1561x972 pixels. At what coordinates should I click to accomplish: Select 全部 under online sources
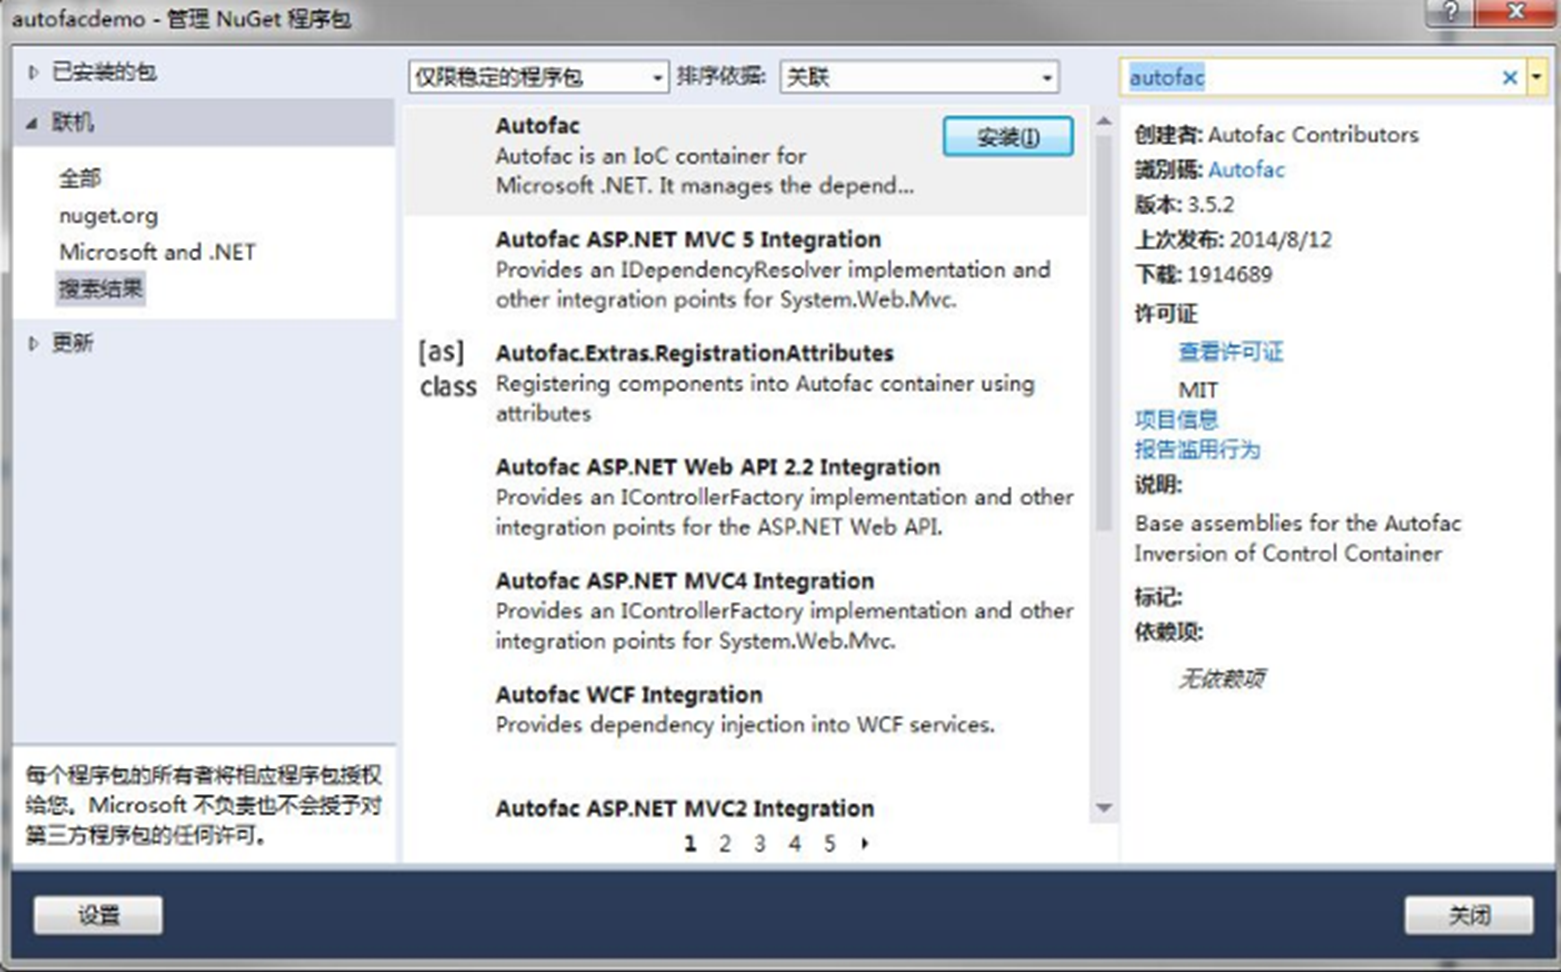click(80, 178)
